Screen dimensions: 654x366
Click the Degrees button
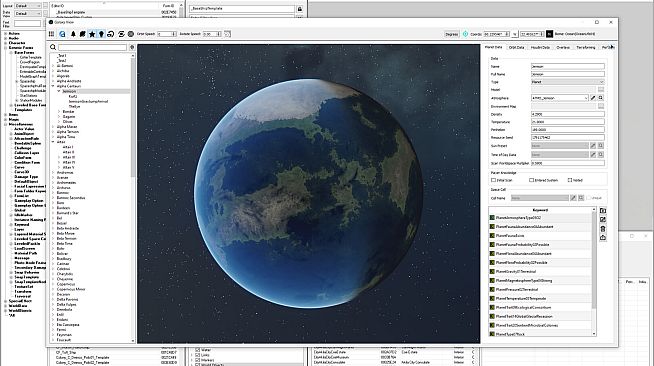coord(451,34)
